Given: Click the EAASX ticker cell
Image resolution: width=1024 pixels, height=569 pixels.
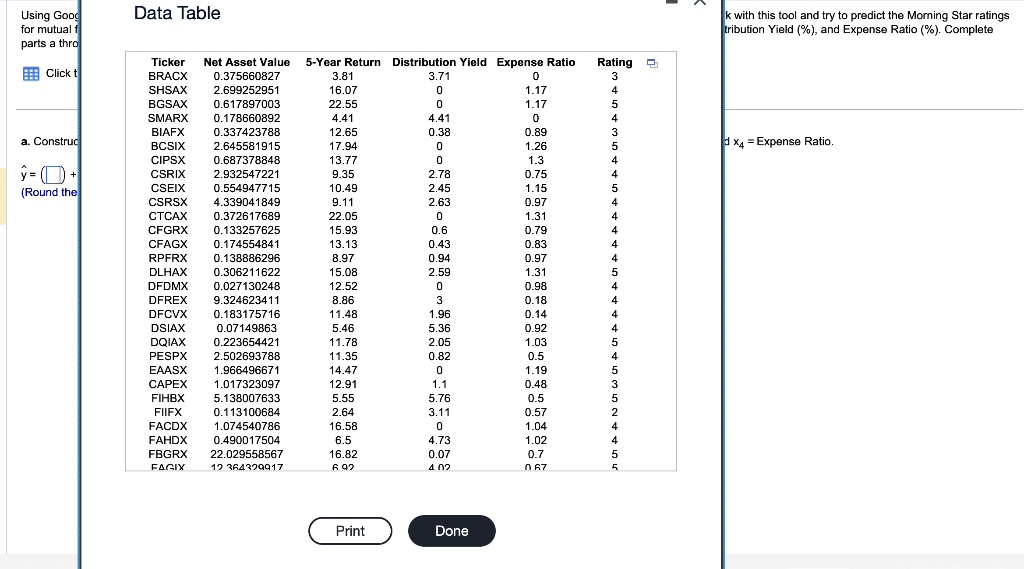Looking at the screenshot, I should [x=168, y=370].
